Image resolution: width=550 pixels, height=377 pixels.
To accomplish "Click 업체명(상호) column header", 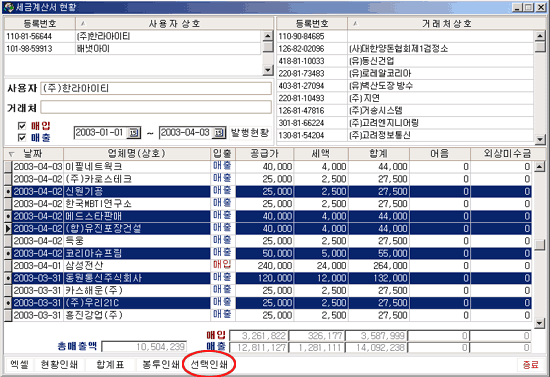I will [137, 154].
